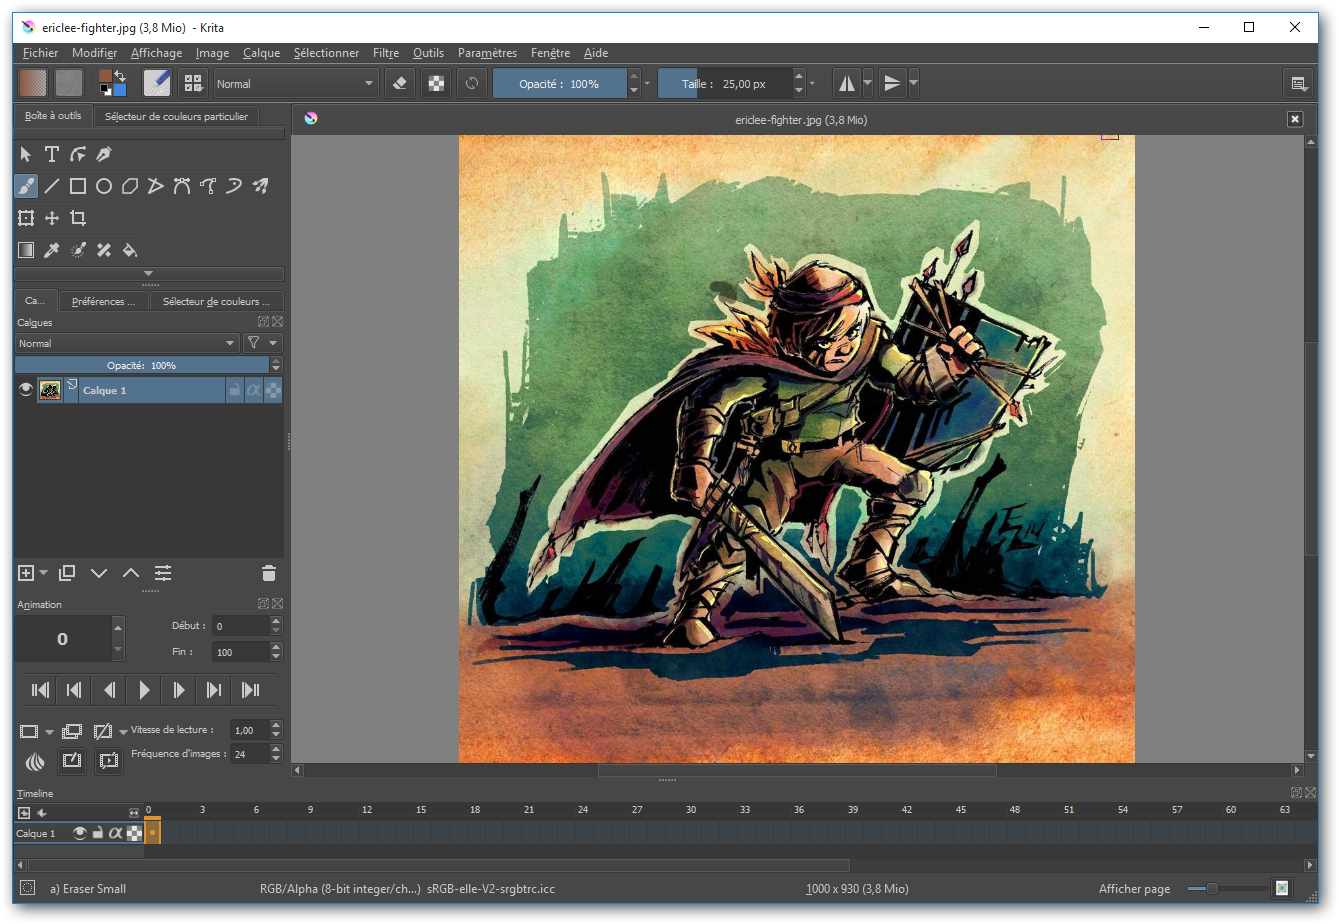Switch to Sélecteur de couleurs particulier tab

tap(176, 116)
